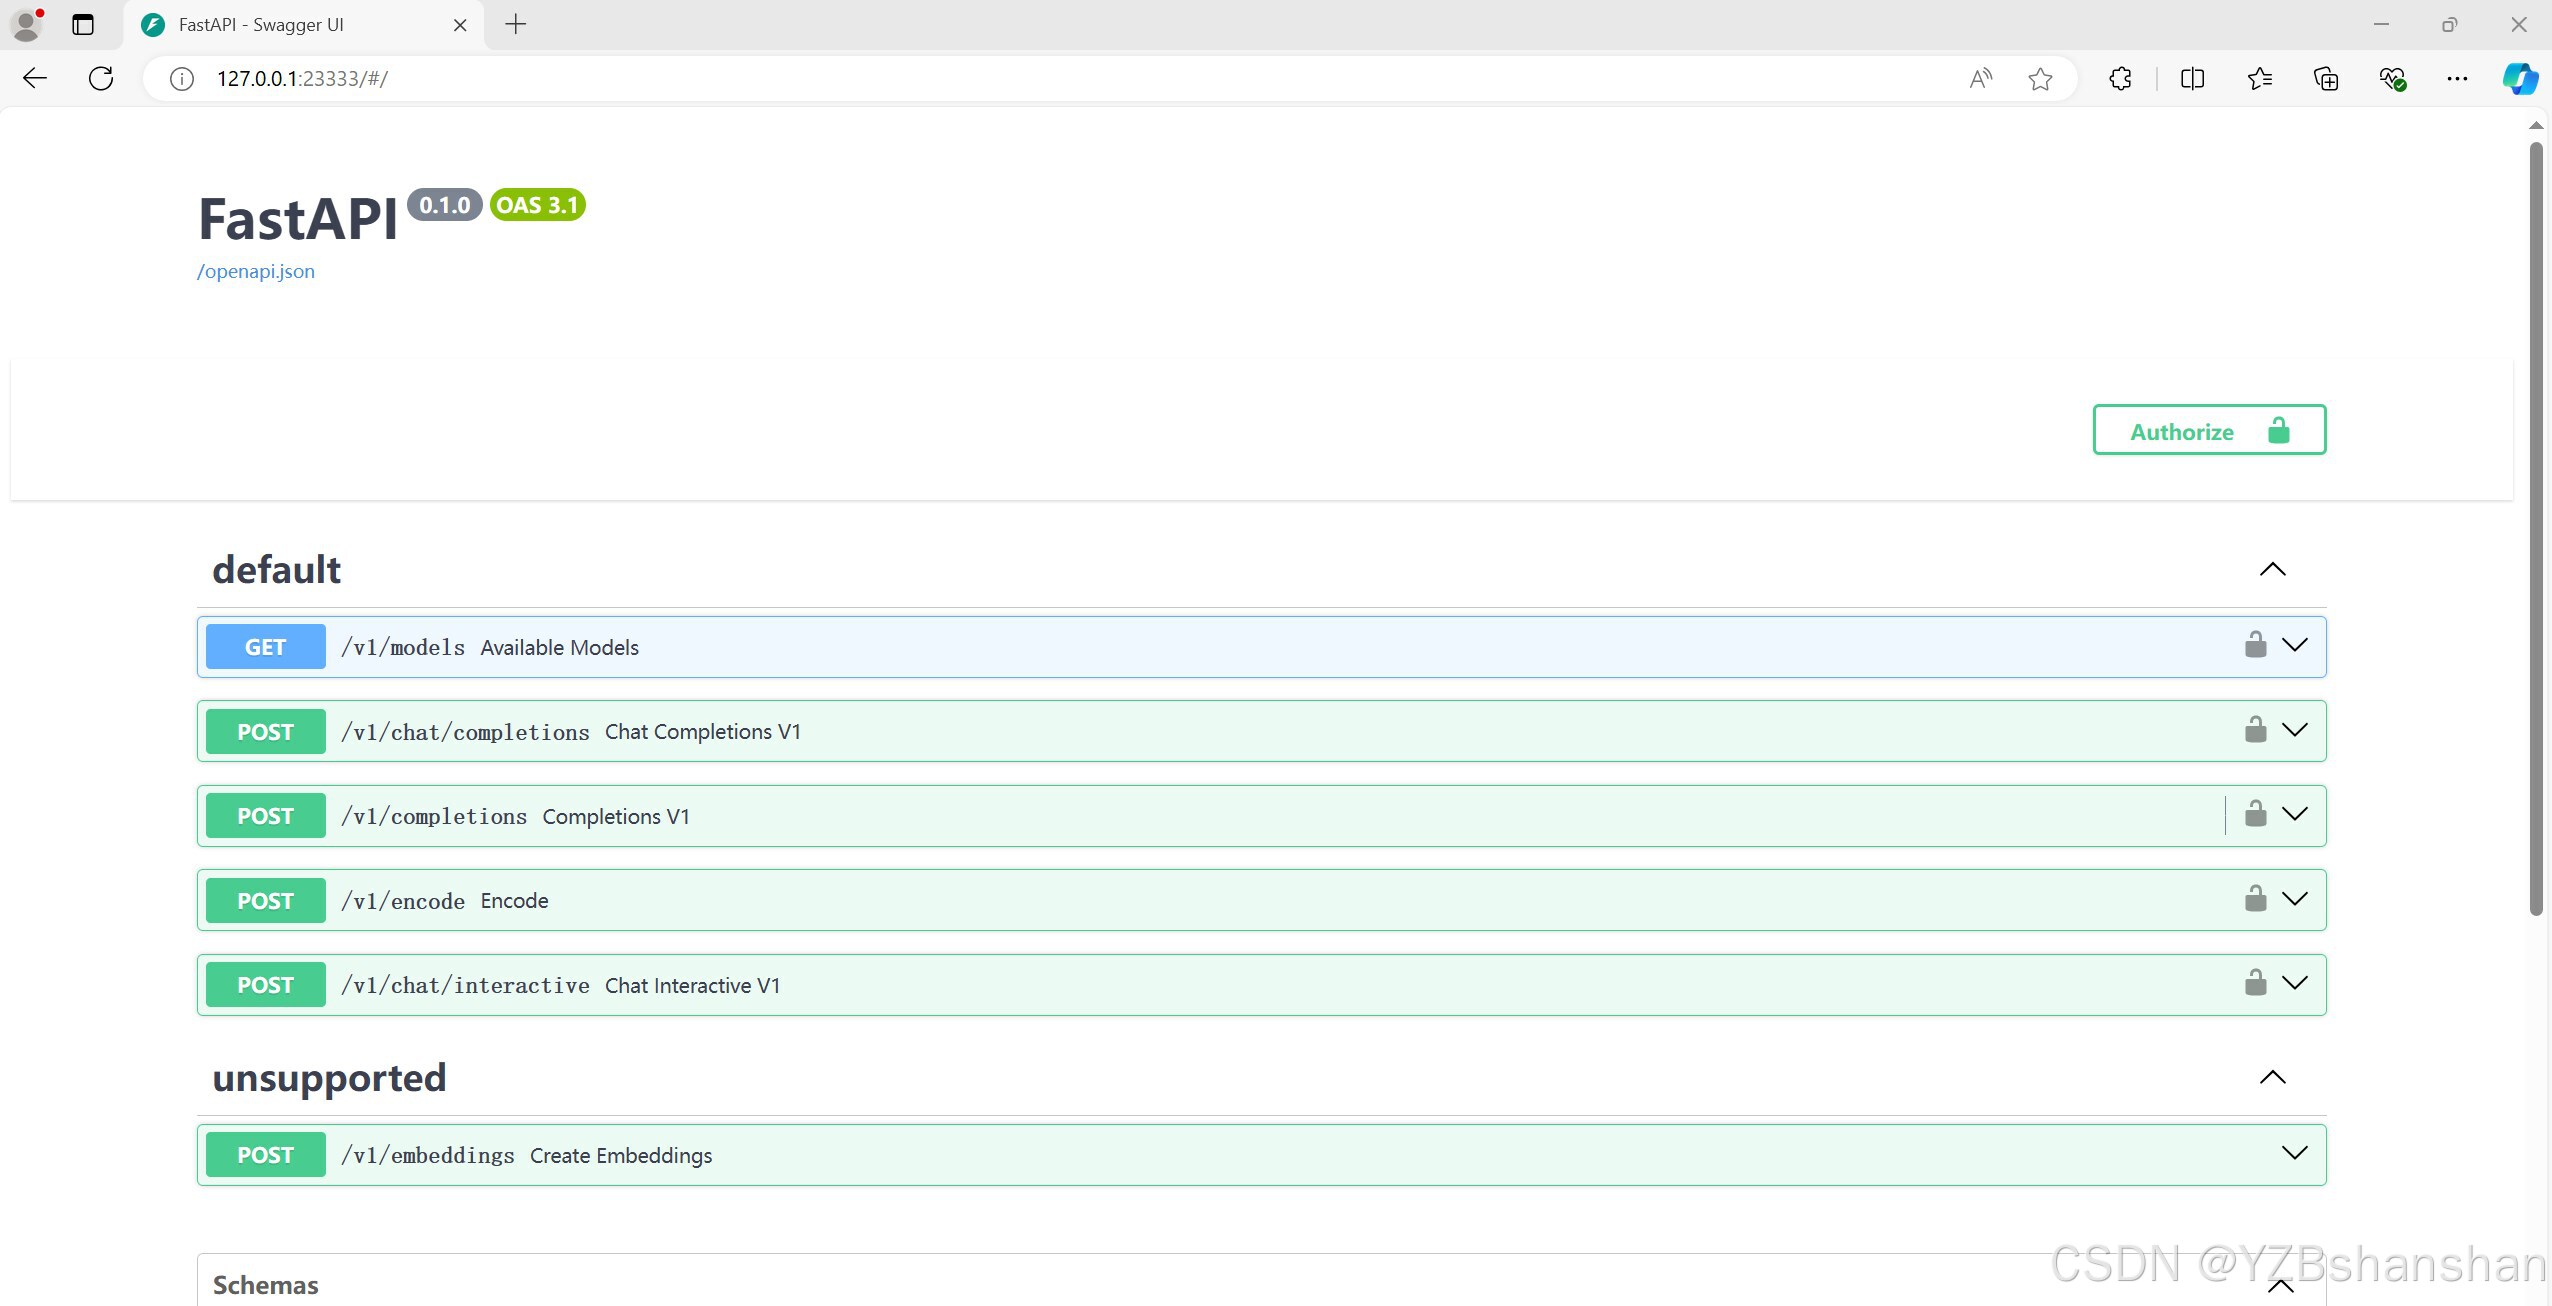Click the unsupported section heading

coord(329,1078)
